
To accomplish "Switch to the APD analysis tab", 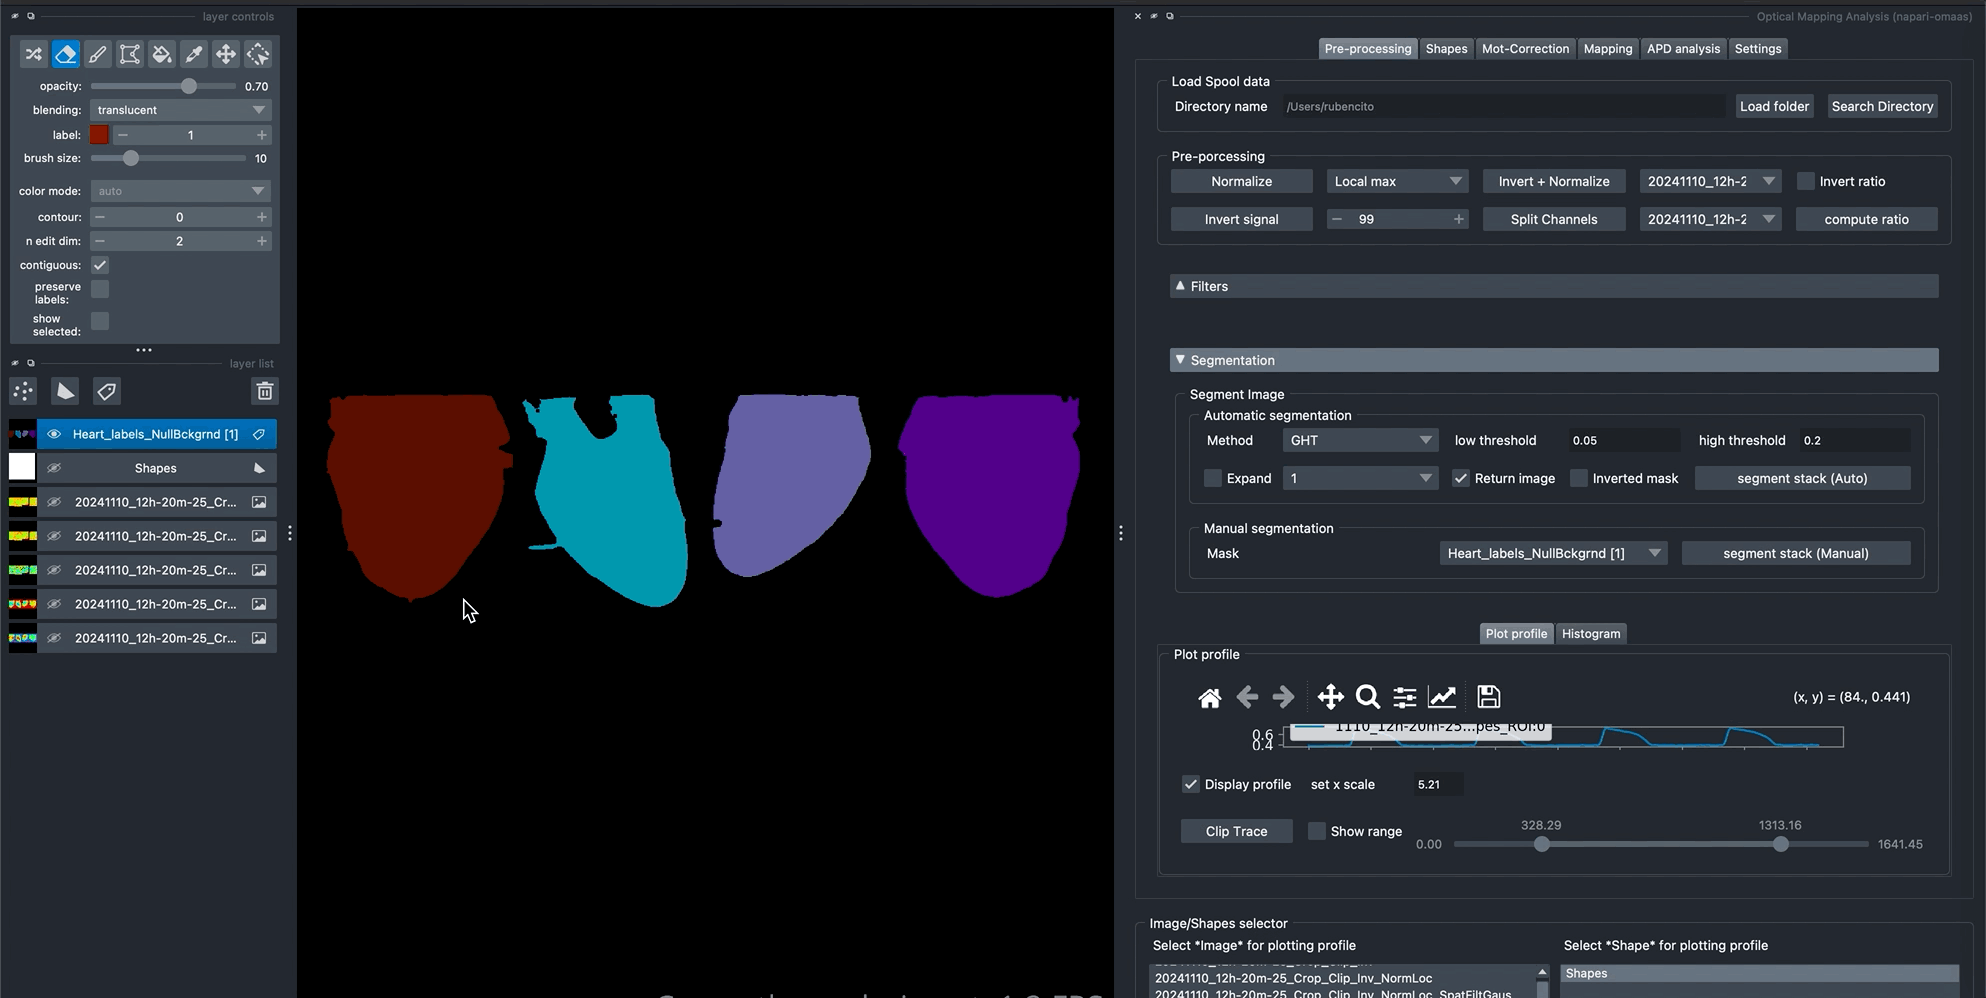I will tap(1683, 48).
